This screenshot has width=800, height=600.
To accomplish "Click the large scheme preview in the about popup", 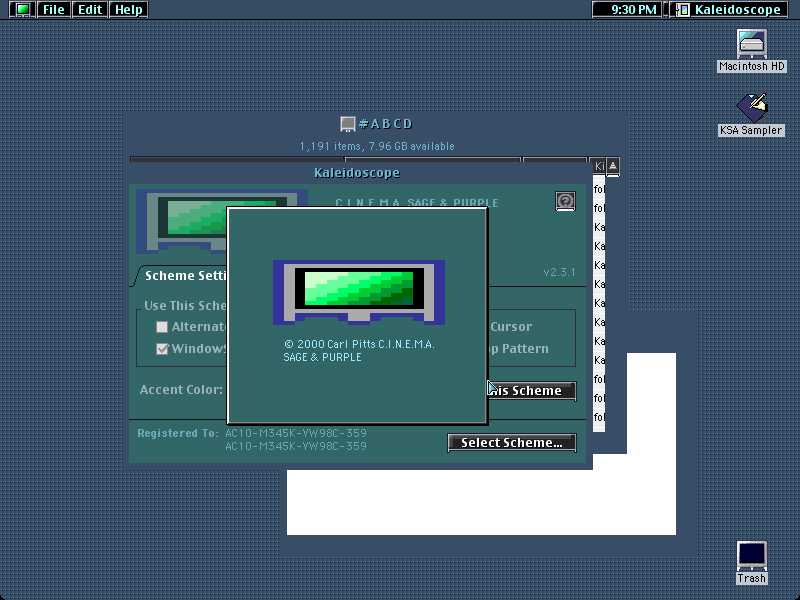I will [x=359, y=292].
